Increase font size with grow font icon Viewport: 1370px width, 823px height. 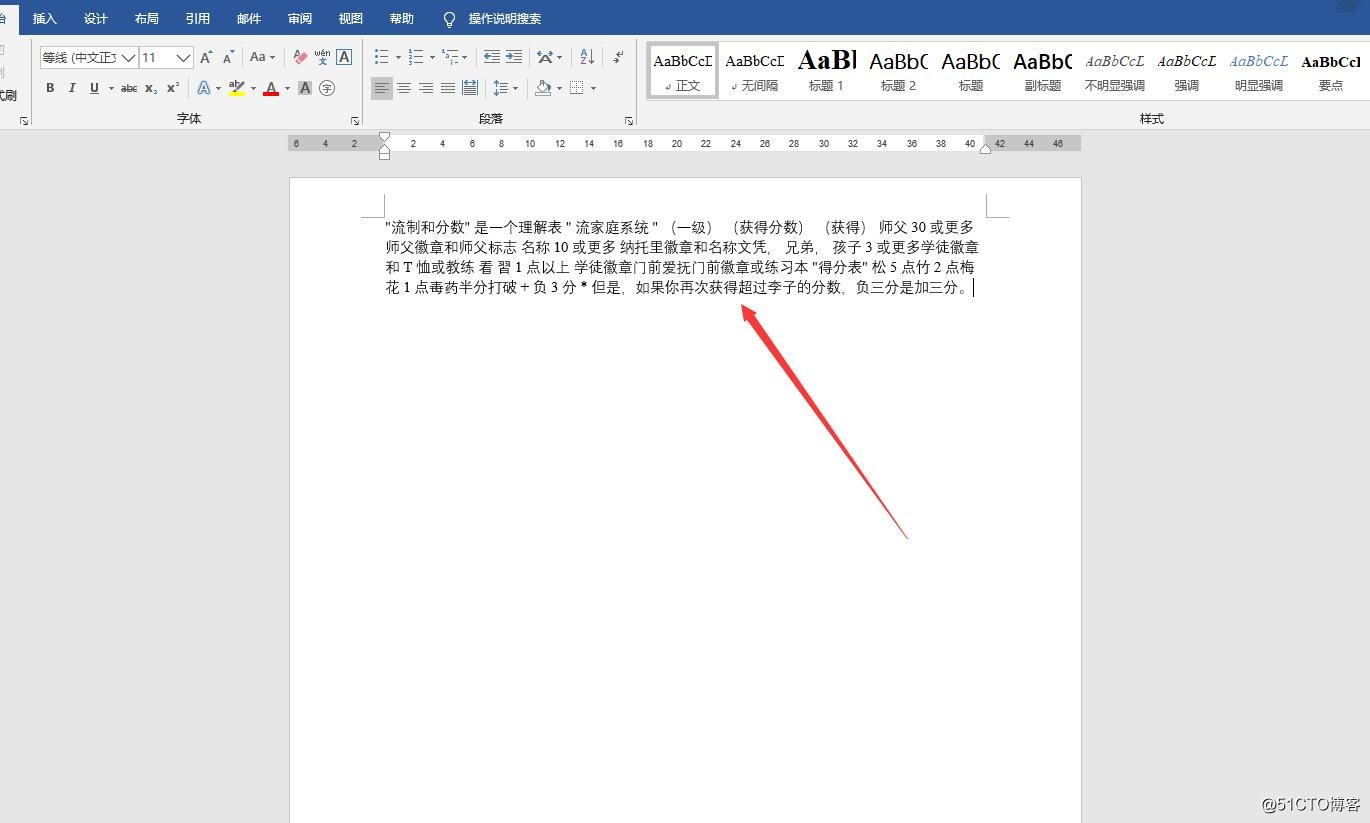(206, 57)
